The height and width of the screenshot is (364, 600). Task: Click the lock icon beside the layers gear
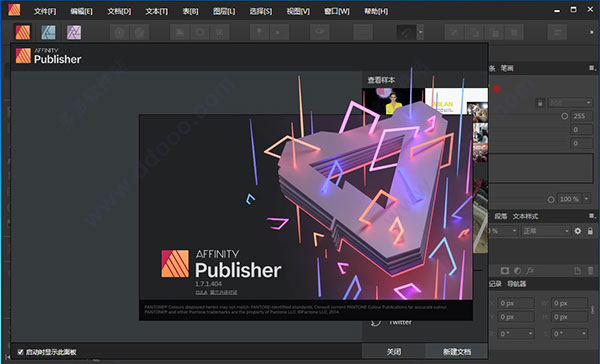590,231
